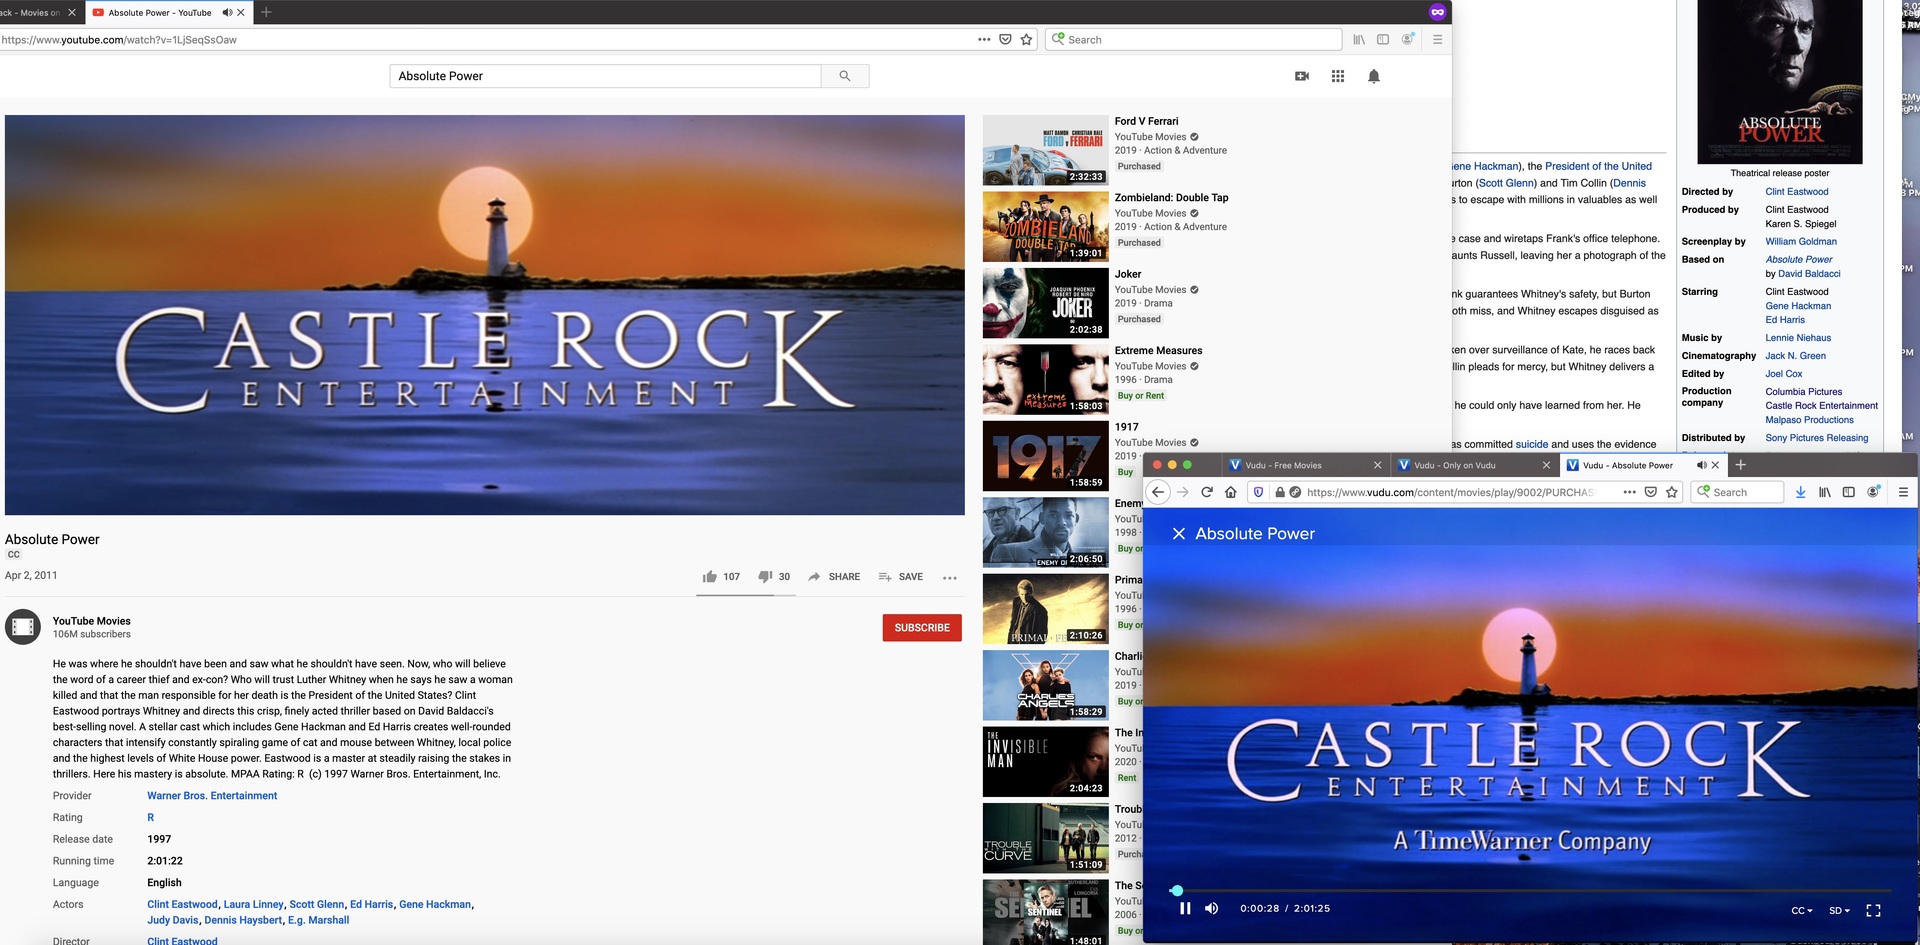Image resolution: width=1920 pixels, height=945 pixels.
Task: Click the YouTube create video camera icon
Action: click(x=1301, y=76)
